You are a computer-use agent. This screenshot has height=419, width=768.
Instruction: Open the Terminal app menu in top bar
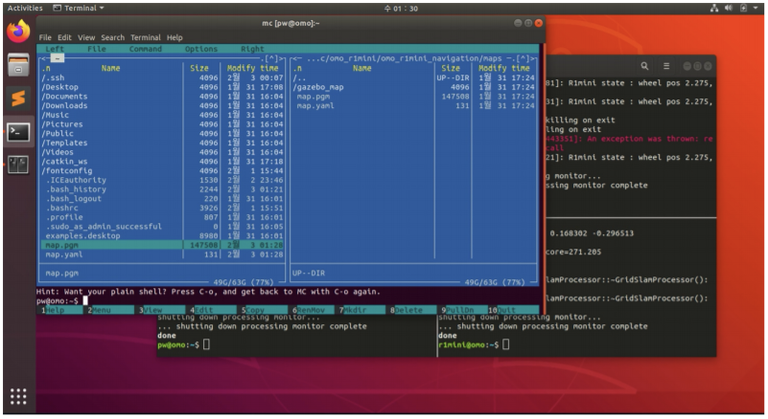pyautogui.click(x=78, y=8)
